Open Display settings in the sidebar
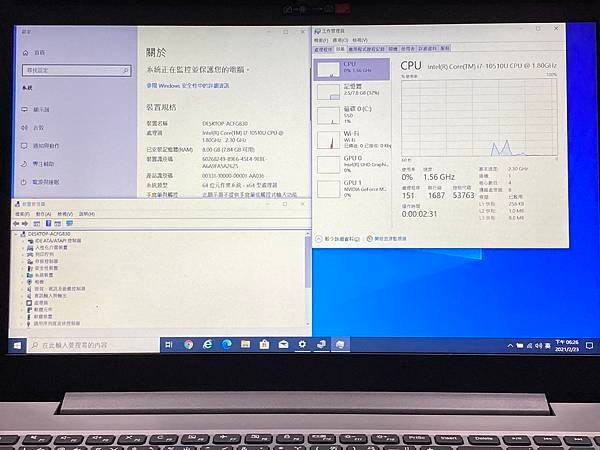Screen dimensions: 600x450 tap(36, 109)
